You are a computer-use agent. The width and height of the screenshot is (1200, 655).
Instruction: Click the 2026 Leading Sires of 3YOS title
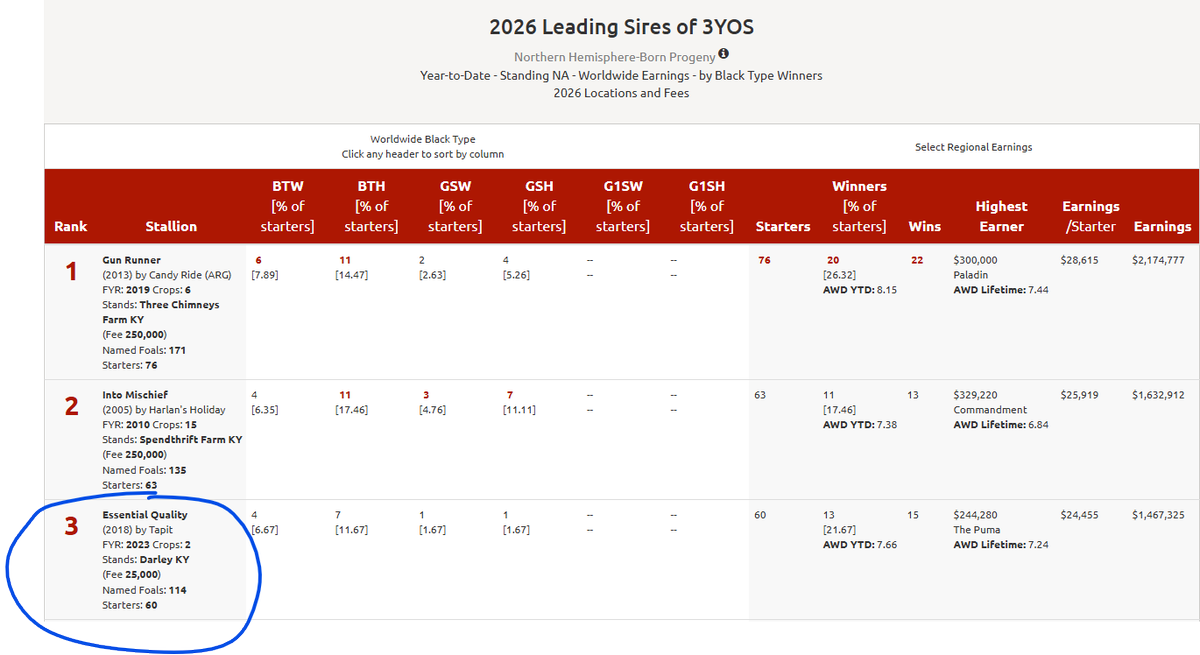[622, 27]
